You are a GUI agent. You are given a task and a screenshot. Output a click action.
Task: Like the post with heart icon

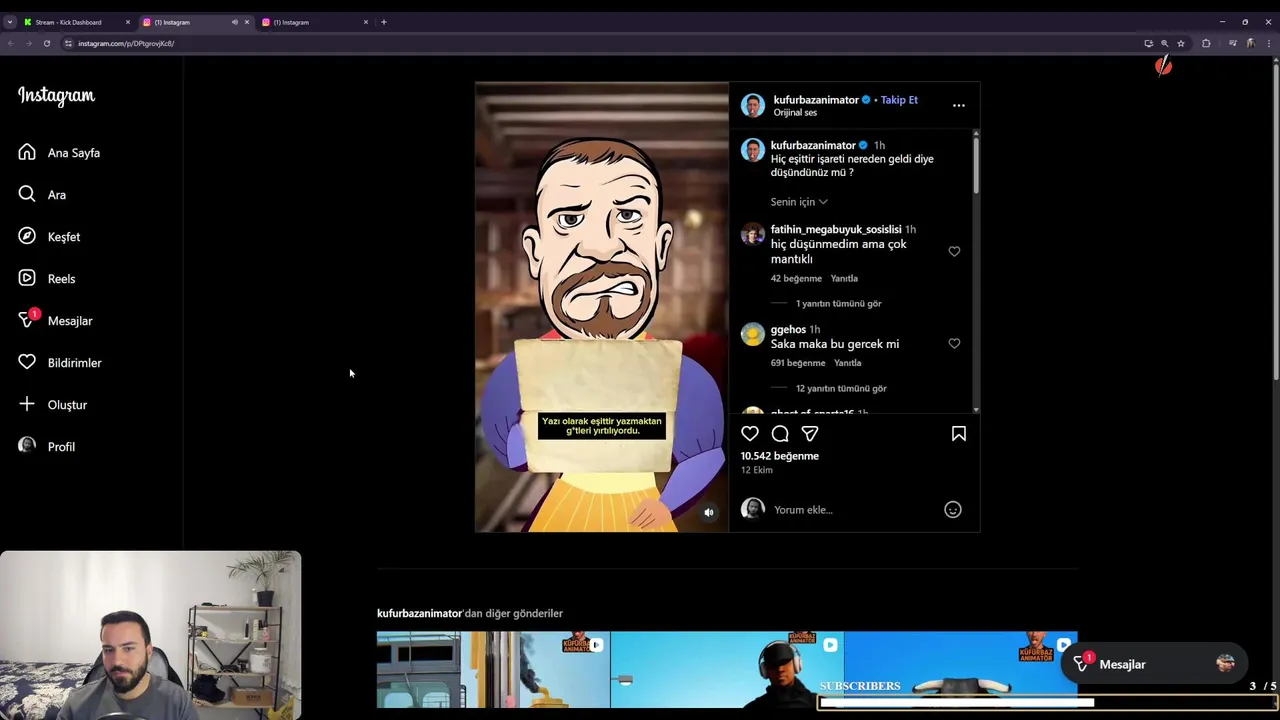click(750, 433)
